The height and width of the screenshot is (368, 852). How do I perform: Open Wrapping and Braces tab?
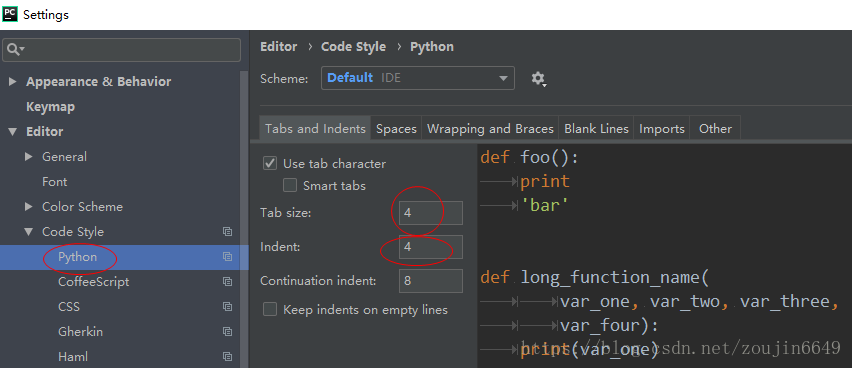pyautogui.click(x=490, y=128)
